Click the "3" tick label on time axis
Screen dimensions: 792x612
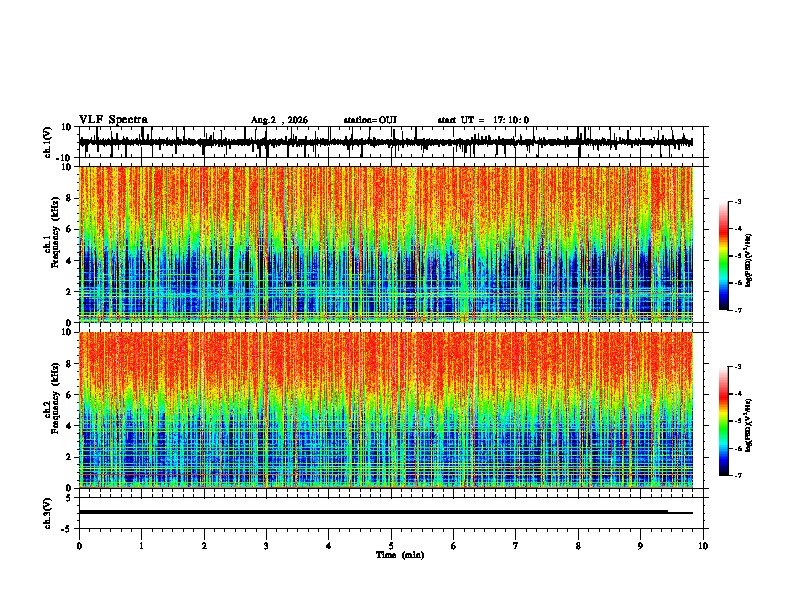[x=266, y=546]
